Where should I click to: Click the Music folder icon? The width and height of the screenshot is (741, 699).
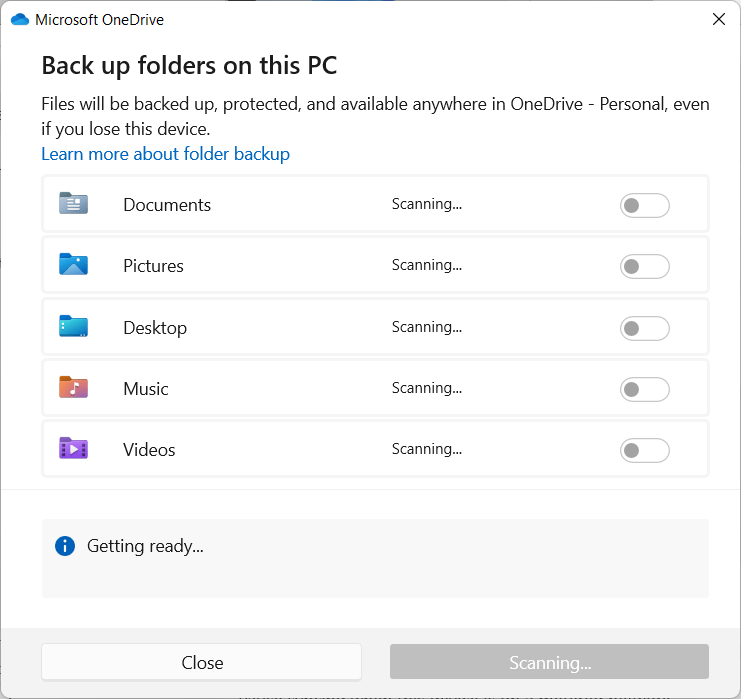pos(73,388)
